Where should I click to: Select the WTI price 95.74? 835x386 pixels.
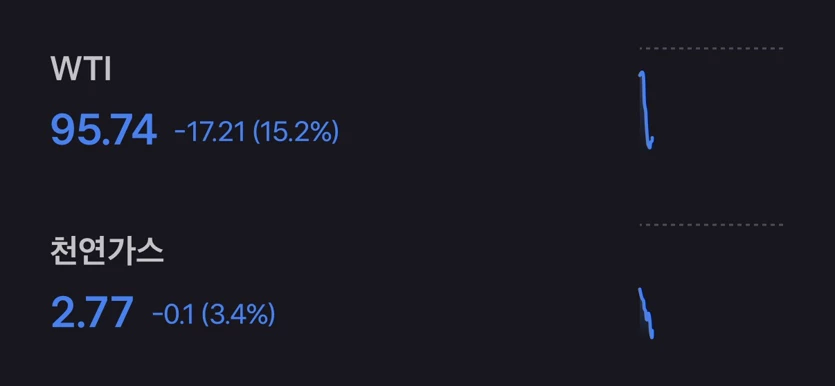pos(104,130)
